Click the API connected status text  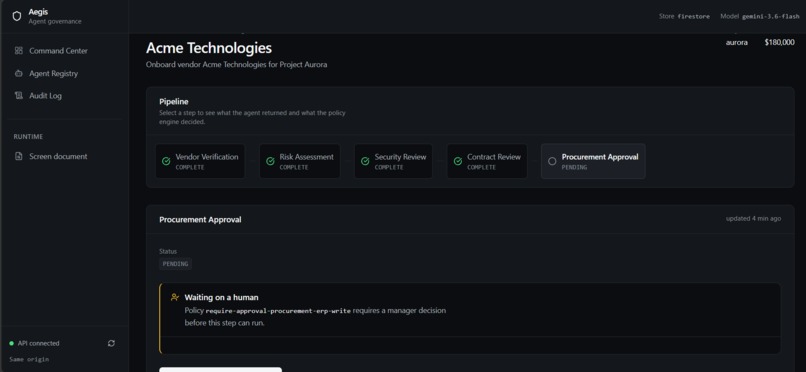[x=39, y=343]
